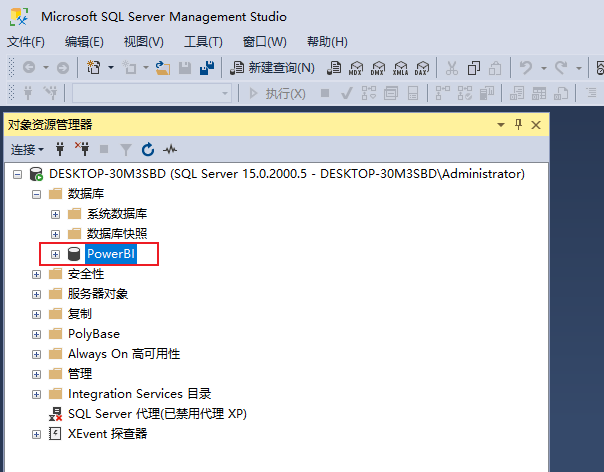Select the PowerBI database
This screenshot has width=604, height=472.
[x=111, y=254]
